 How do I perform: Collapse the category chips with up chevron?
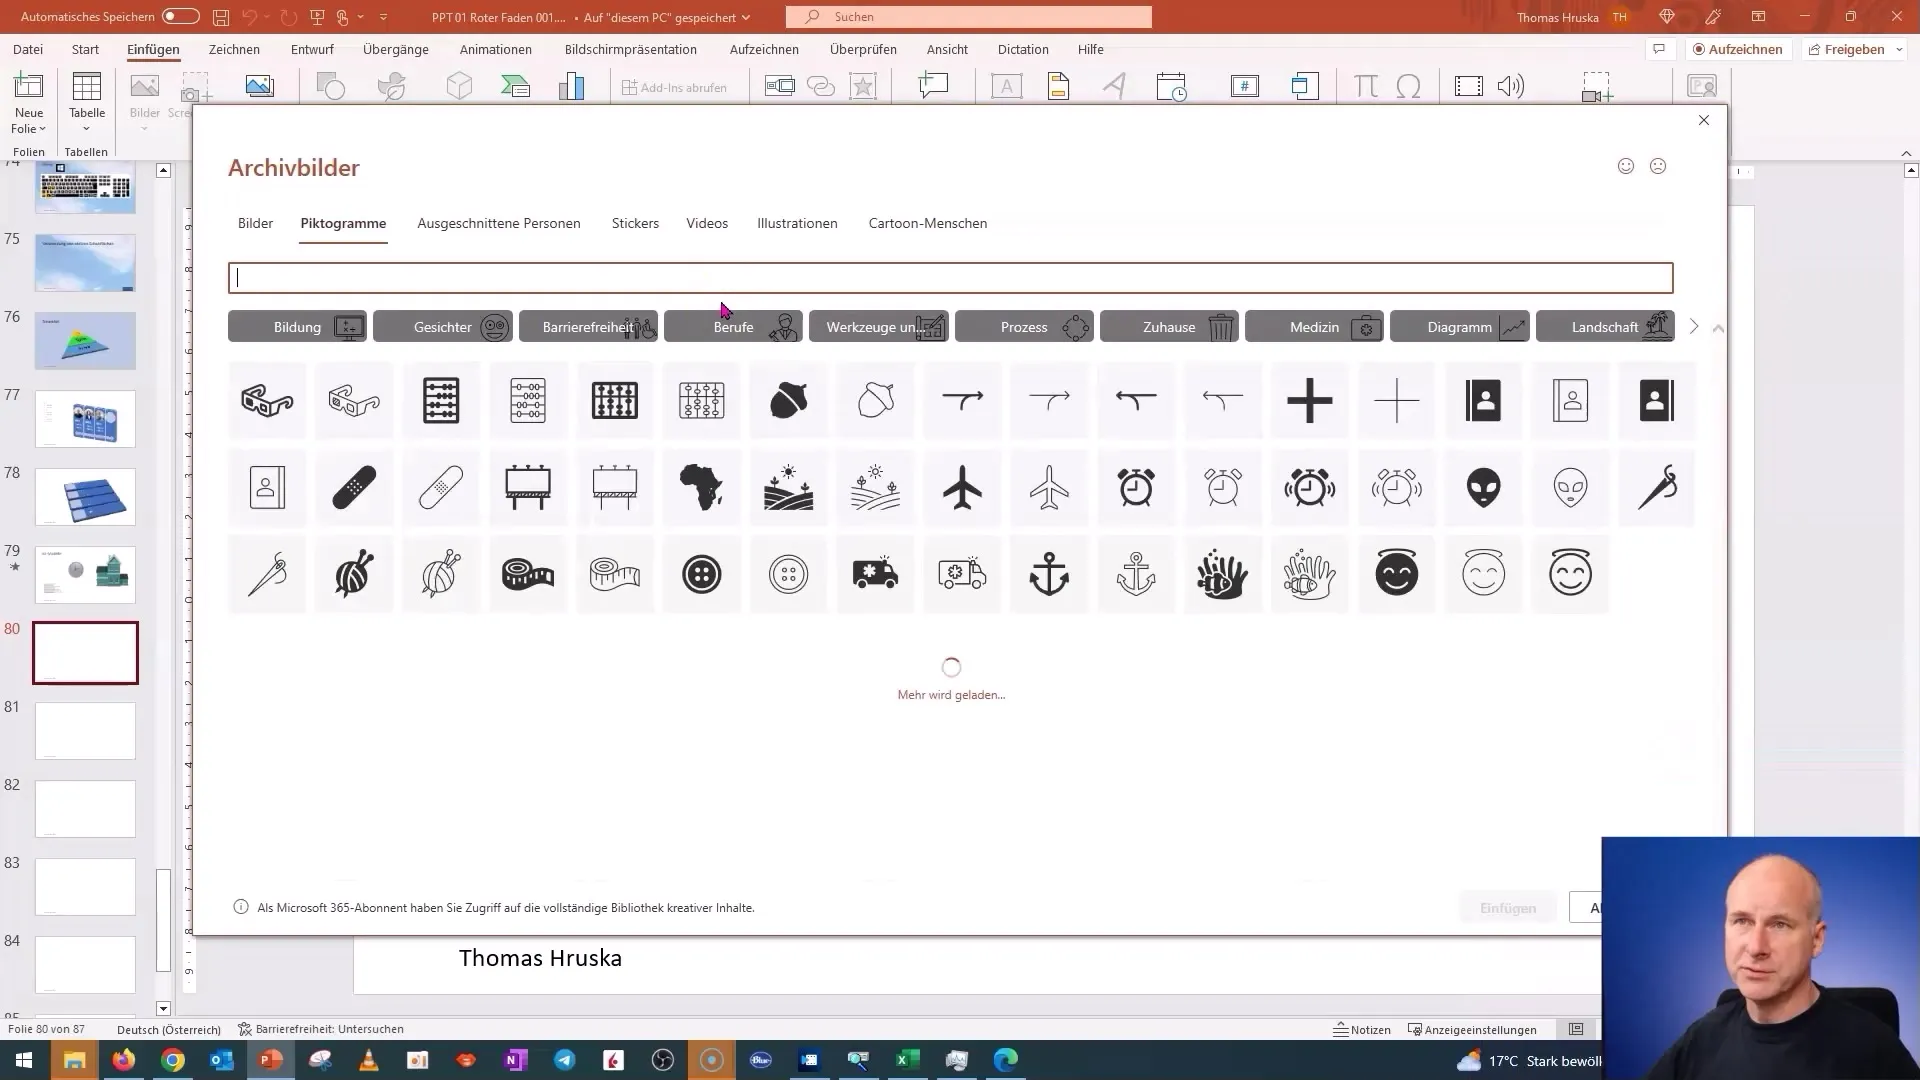click(1718, 328)
